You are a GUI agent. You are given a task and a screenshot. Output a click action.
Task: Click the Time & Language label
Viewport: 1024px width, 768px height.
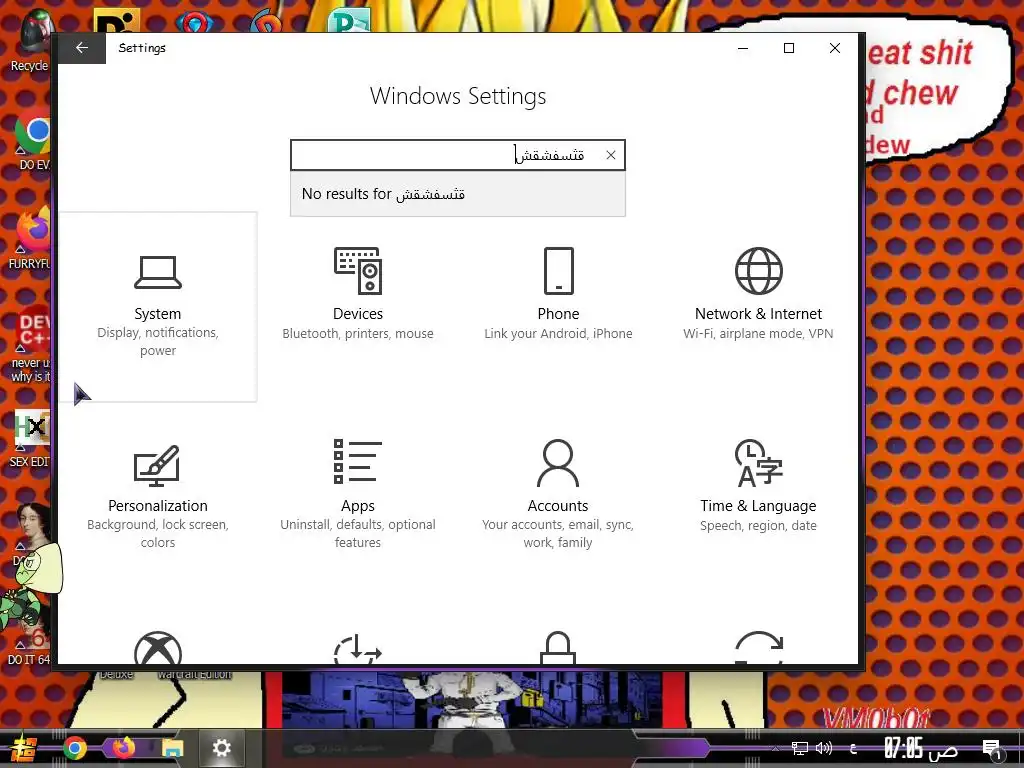point(758,505)
